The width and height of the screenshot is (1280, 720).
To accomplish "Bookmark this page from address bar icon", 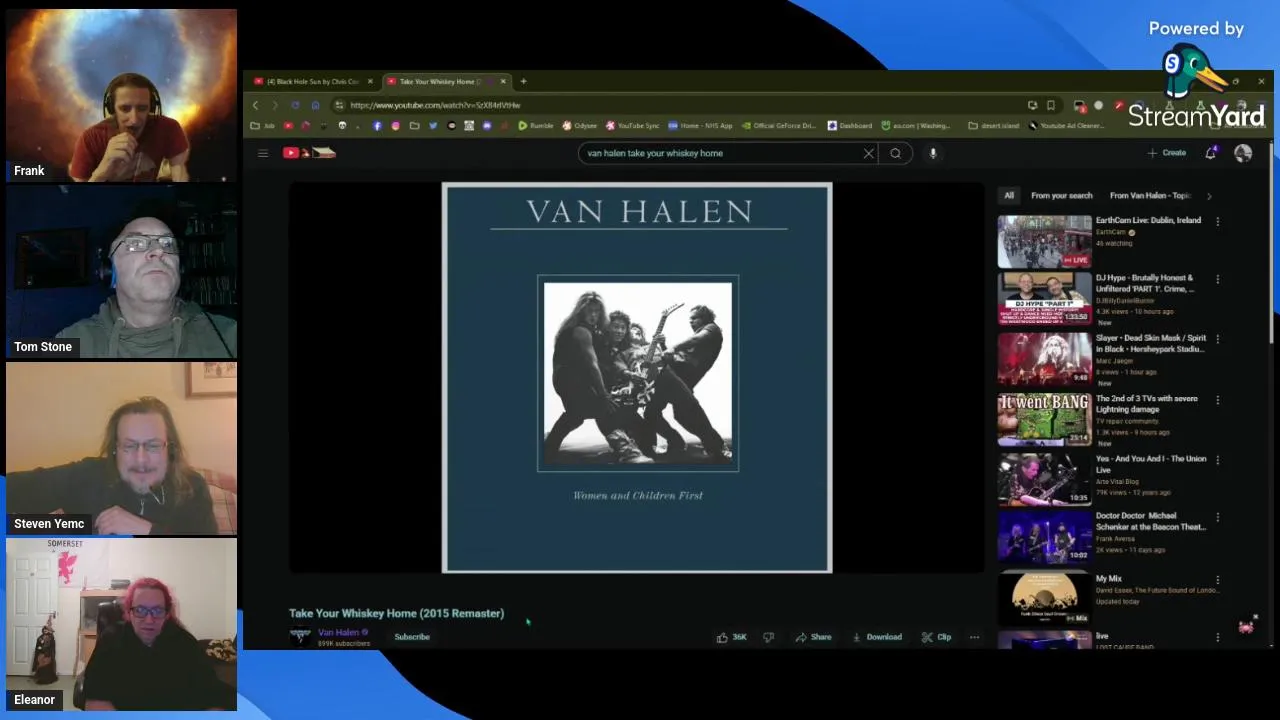I will click(x=1051, y=105).
